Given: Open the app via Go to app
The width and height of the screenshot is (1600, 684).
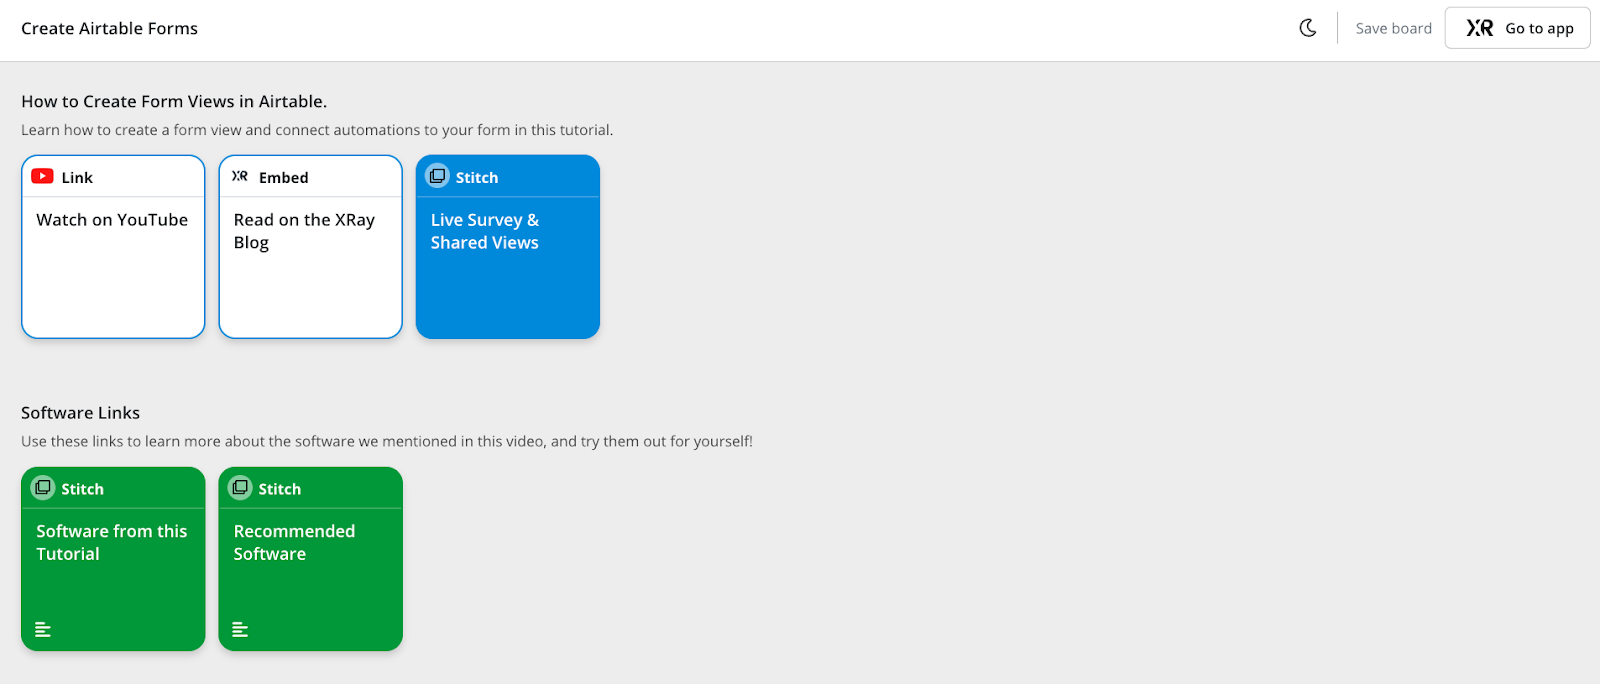Looking at the screenshot, I should pyautogui.click(x=1518, y=28).
